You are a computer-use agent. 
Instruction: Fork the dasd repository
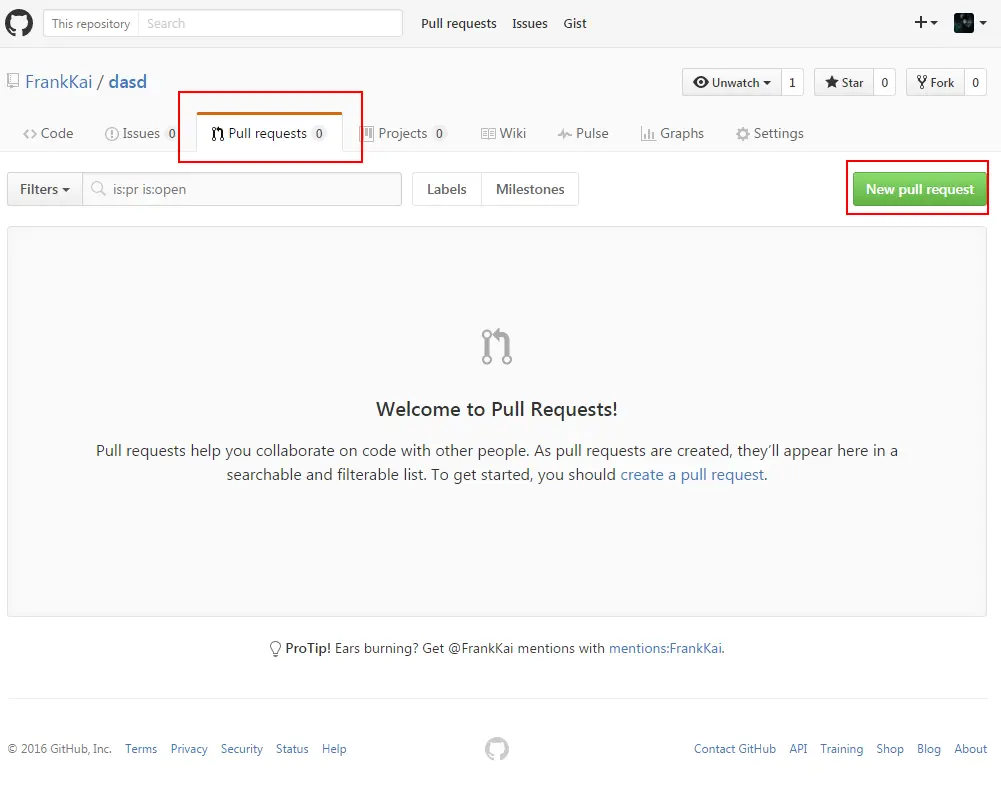point(935,82)
